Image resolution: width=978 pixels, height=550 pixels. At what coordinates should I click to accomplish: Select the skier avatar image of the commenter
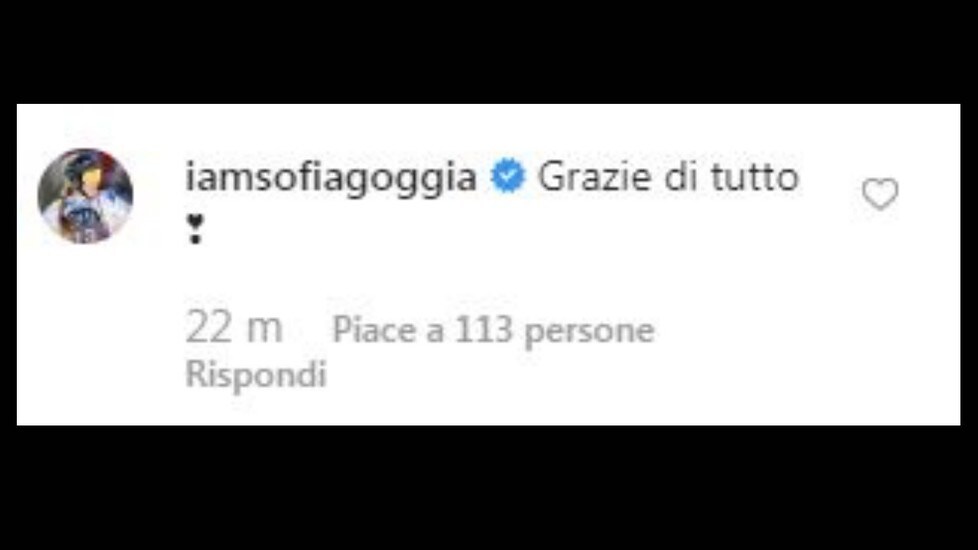tap(85, 196)
